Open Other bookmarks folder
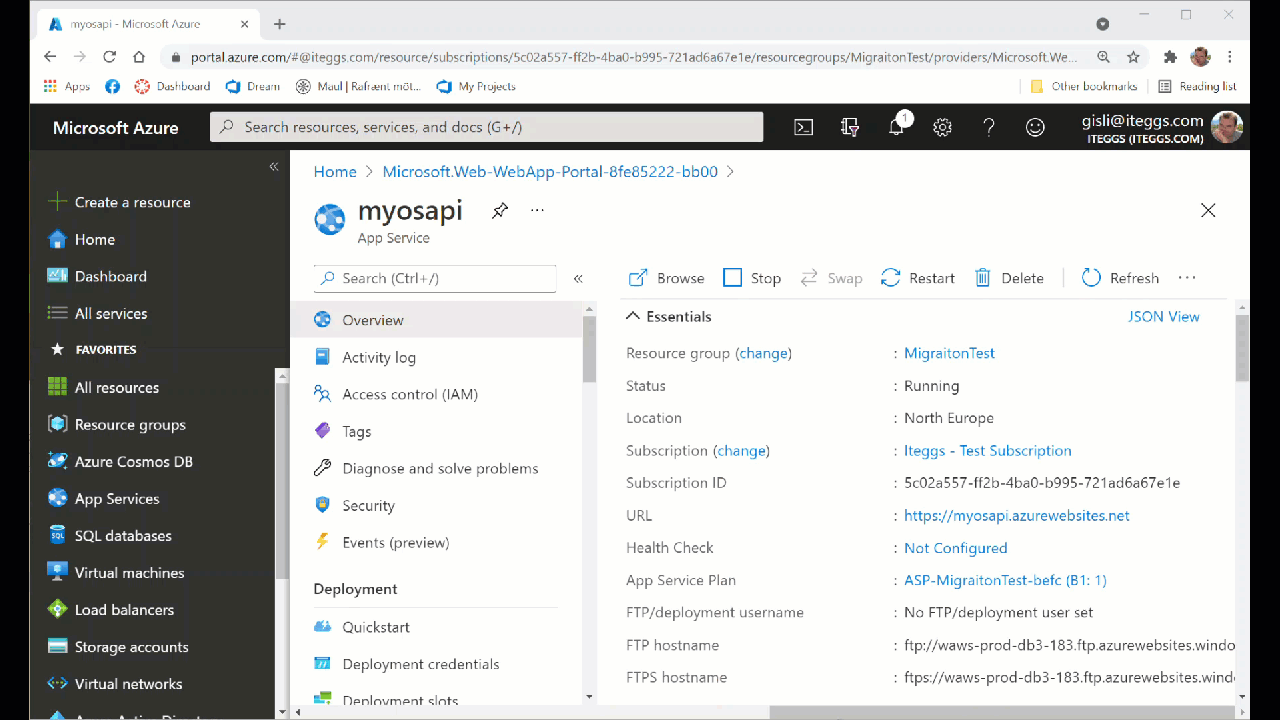The image size is (1280, 720). [1084, 86]
